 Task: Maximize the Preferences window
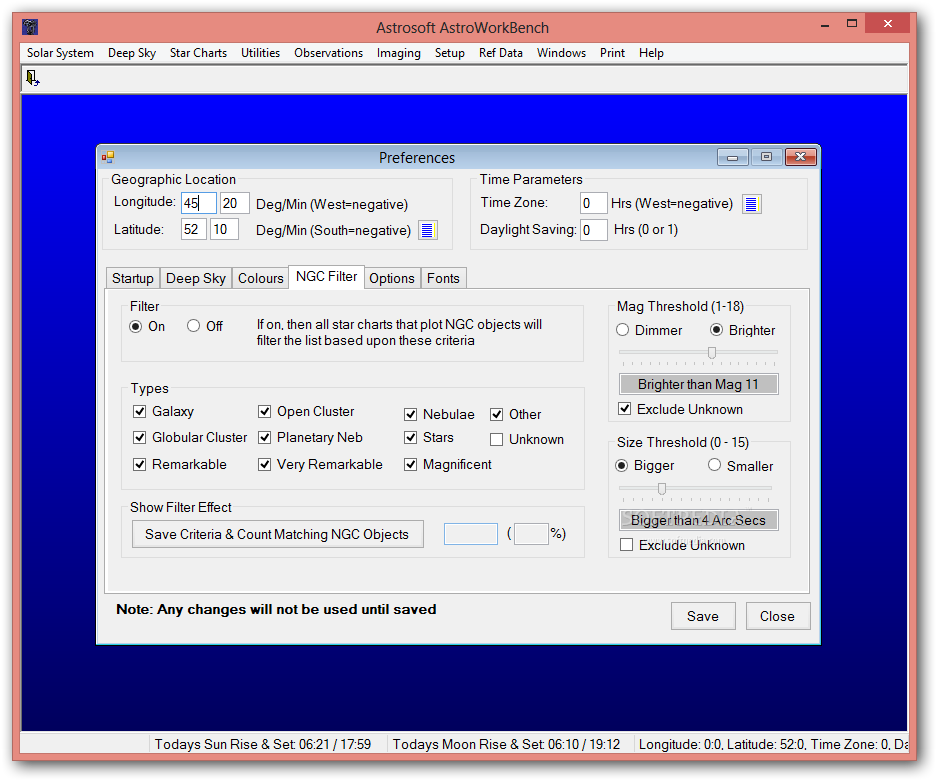point(766,157)
